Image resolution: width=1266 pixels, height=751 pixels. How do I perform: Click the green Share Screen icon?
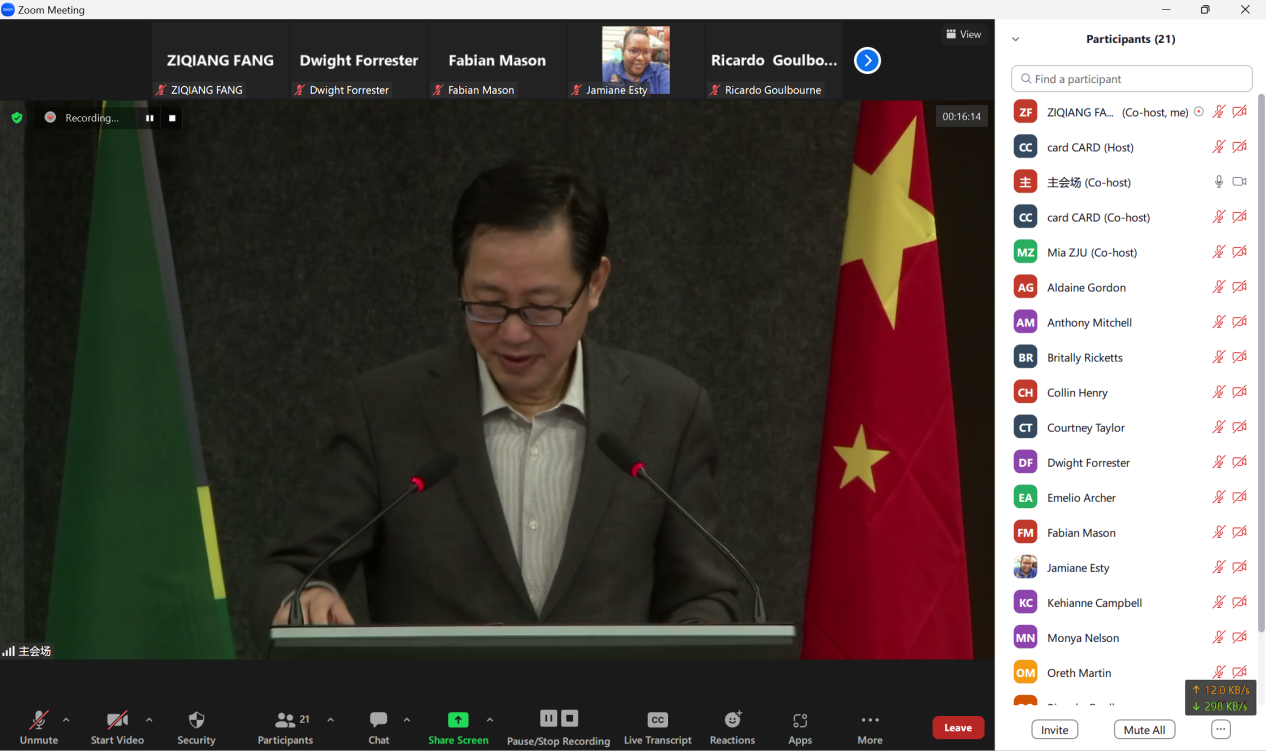pyautogui.click(x=458, y=720)
